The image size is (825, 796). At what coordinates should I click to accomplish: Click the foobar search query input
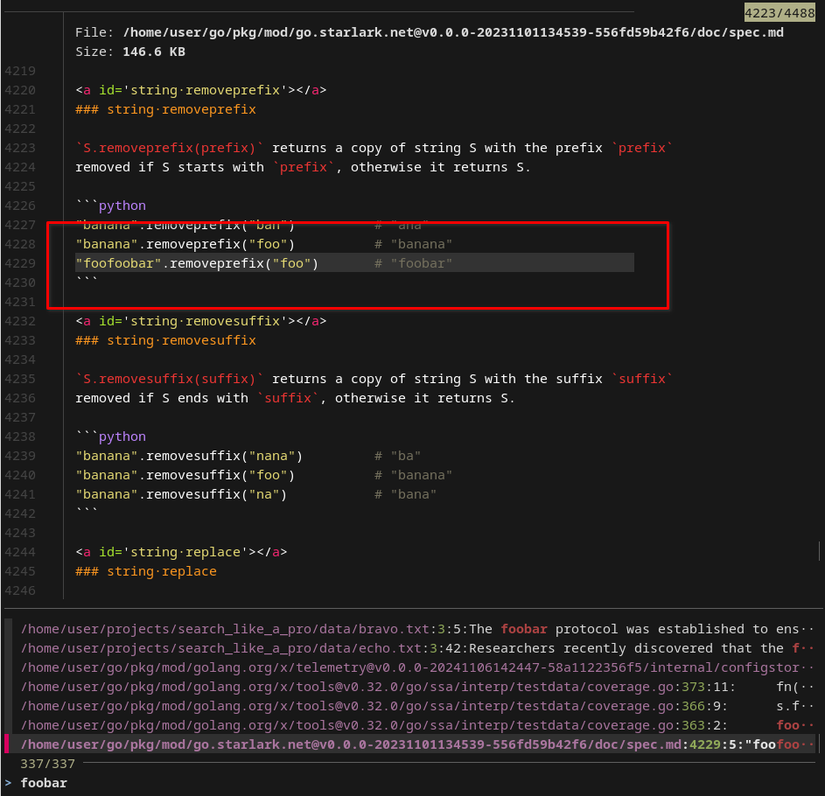(x=44, y=783)
